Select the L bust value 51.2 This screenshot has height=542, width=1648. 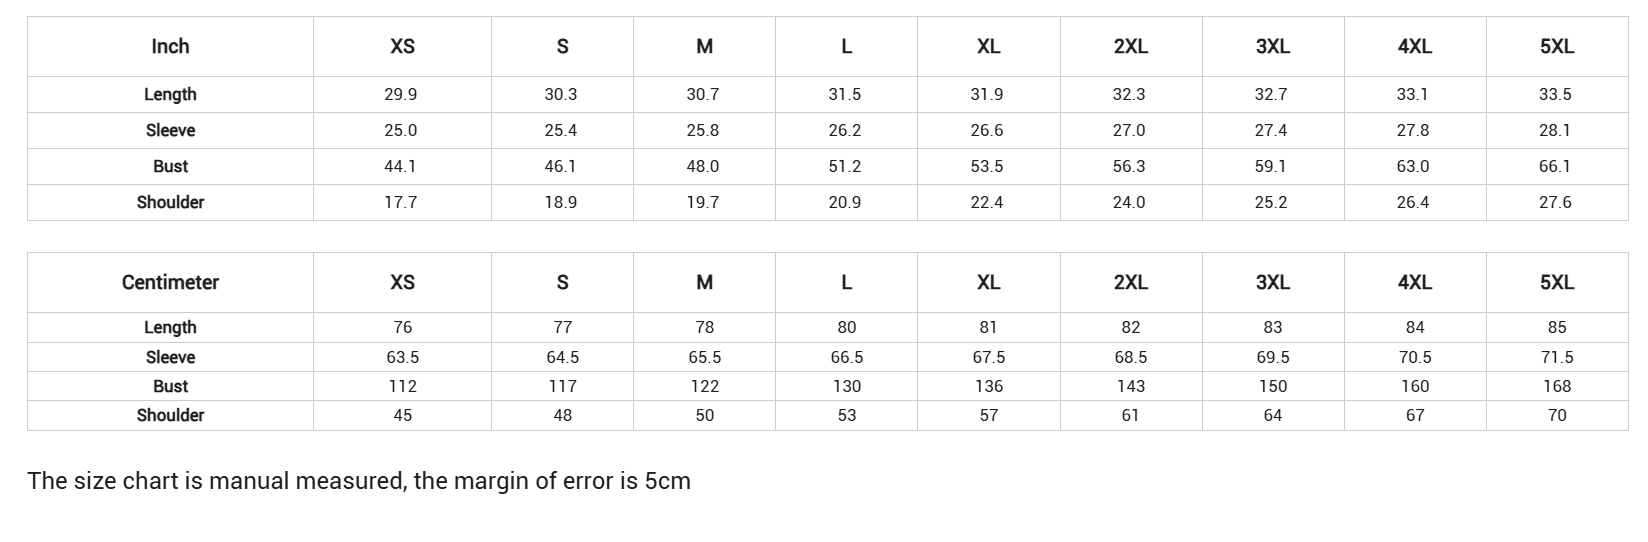(845, 166)
